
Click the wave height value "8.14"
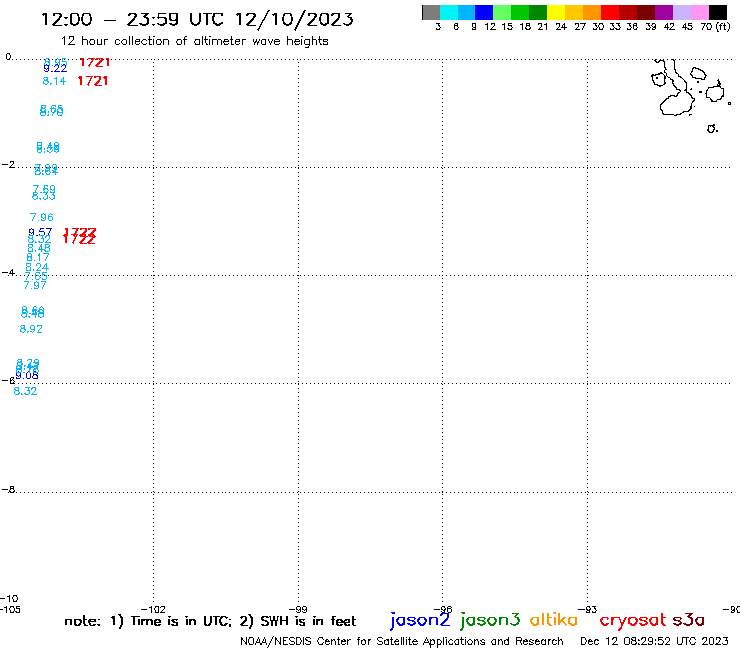54,81
